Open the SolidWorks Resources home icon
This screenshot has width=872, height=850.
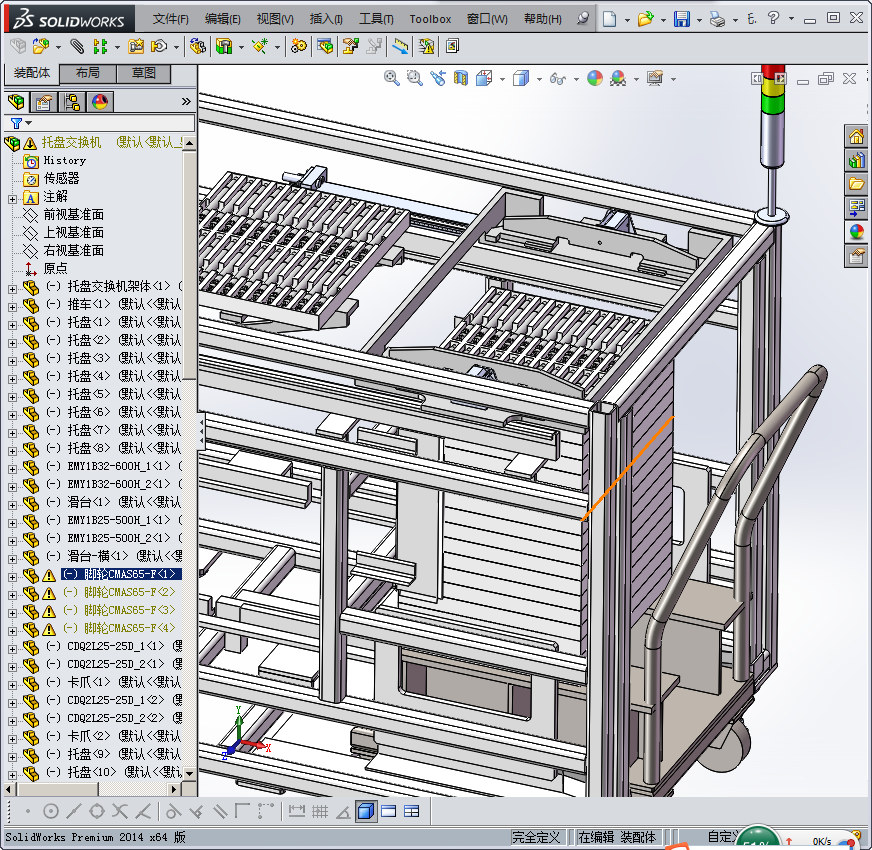[x=856, y=137]
